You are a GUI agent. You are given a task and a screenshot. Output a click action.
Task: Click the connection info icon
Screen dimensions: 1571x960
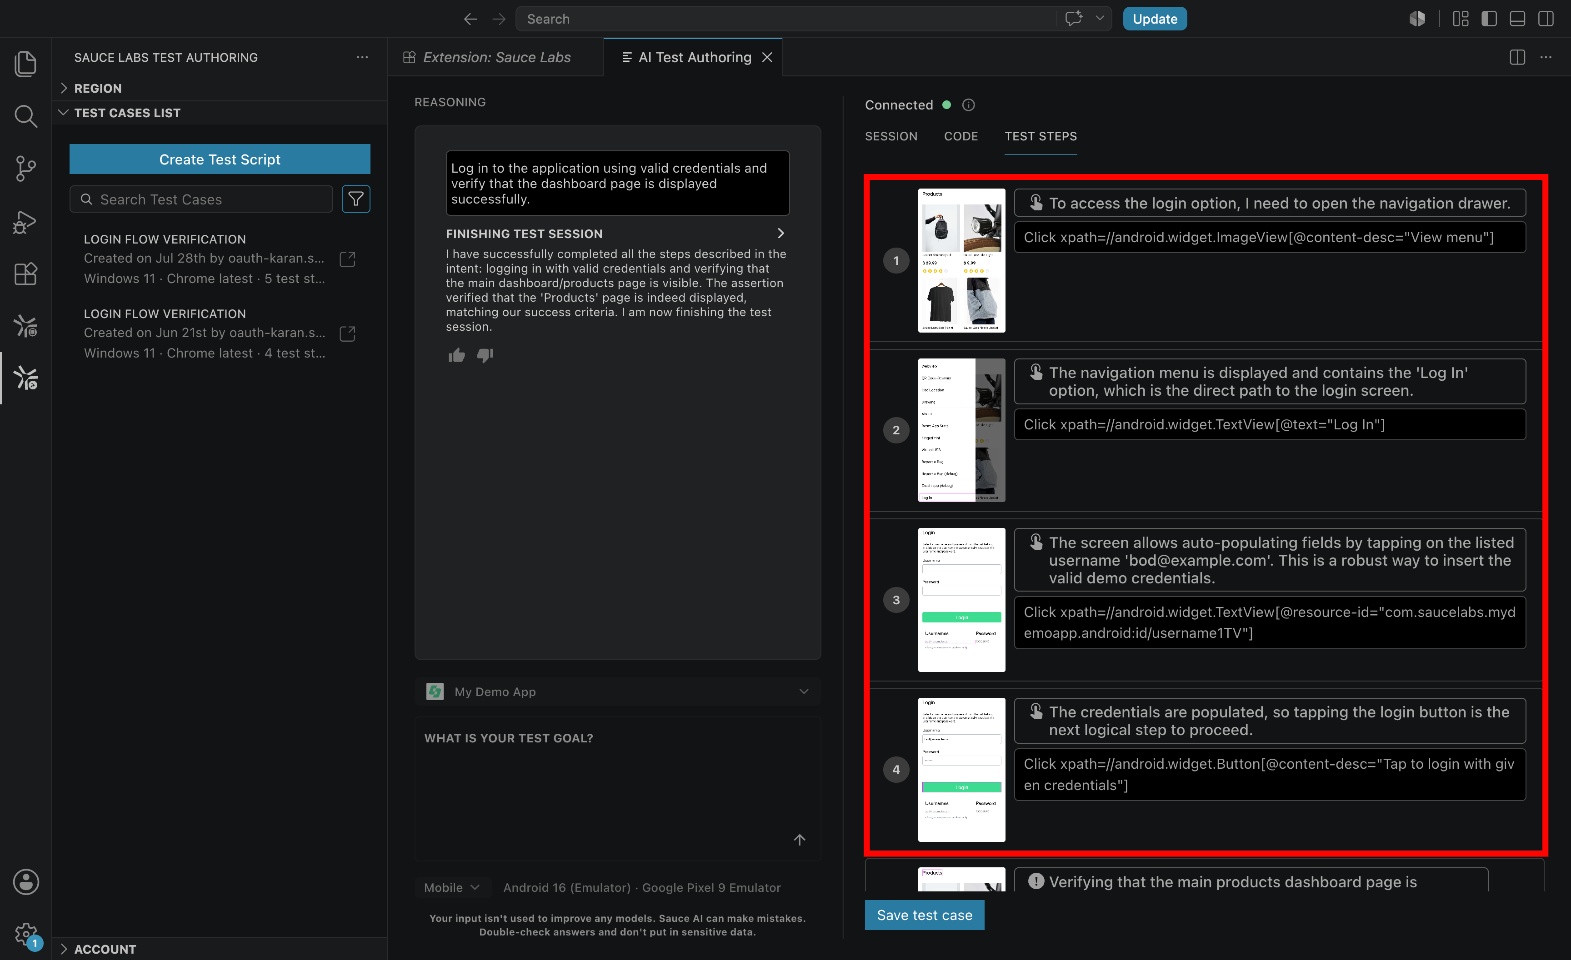(x=968, y=105)
